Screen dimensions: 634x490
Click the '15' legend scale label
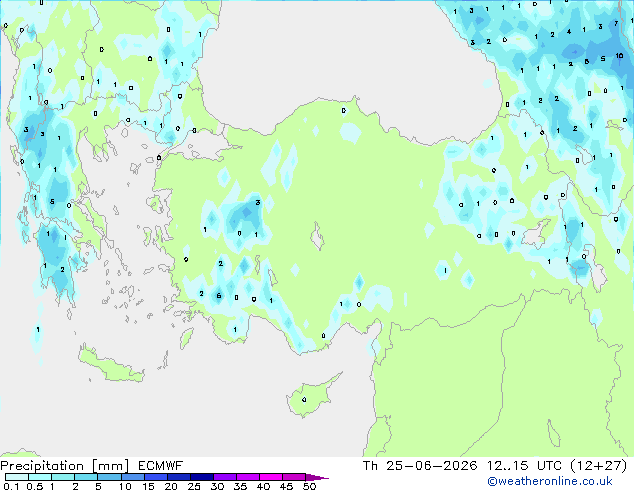point(148,486)
